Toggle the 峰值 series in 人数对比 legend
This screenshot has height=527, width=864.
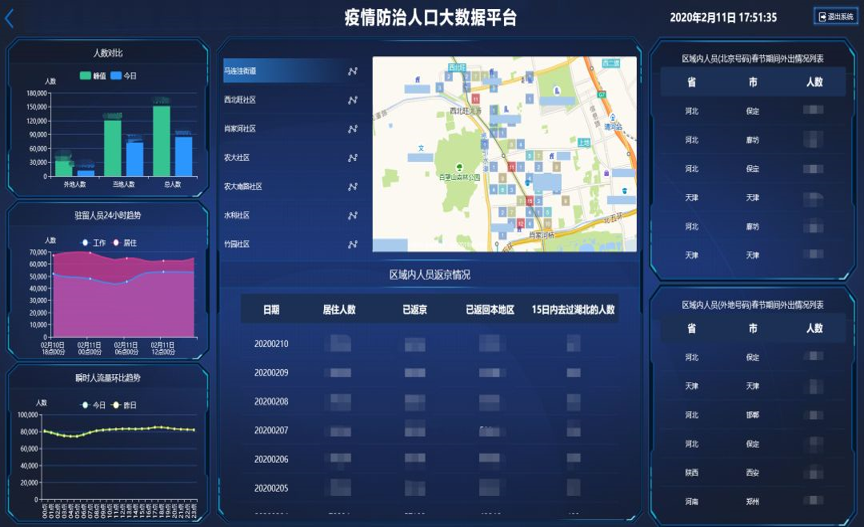pyautogui.click(x=92, y=76)
